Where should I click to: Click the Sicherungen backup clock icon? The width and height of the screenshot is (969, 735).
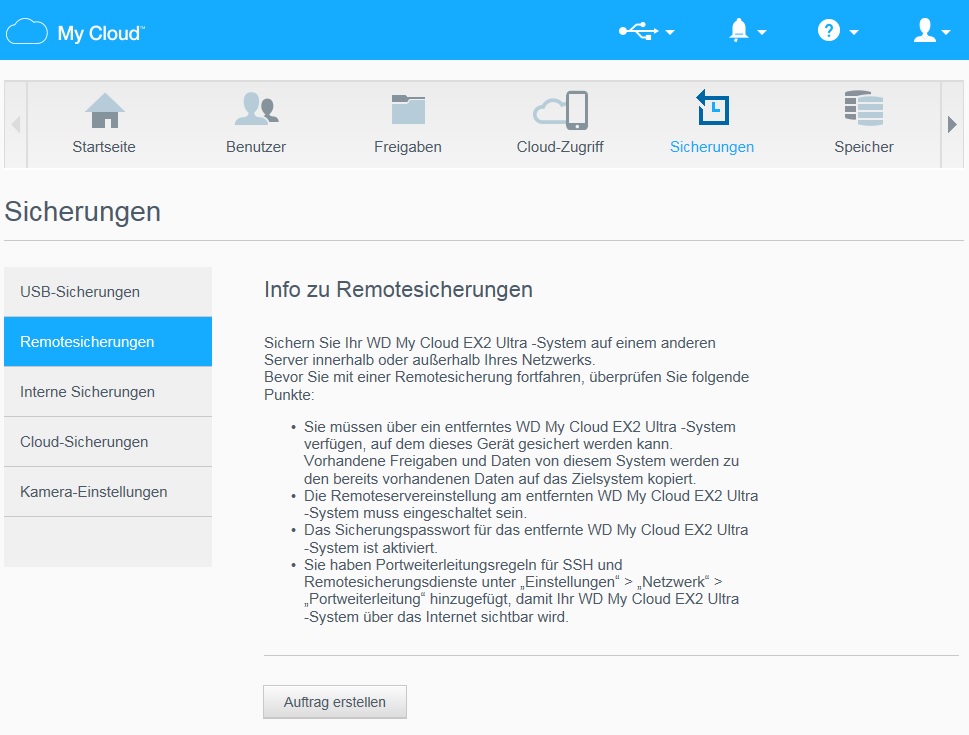point(713,108)
